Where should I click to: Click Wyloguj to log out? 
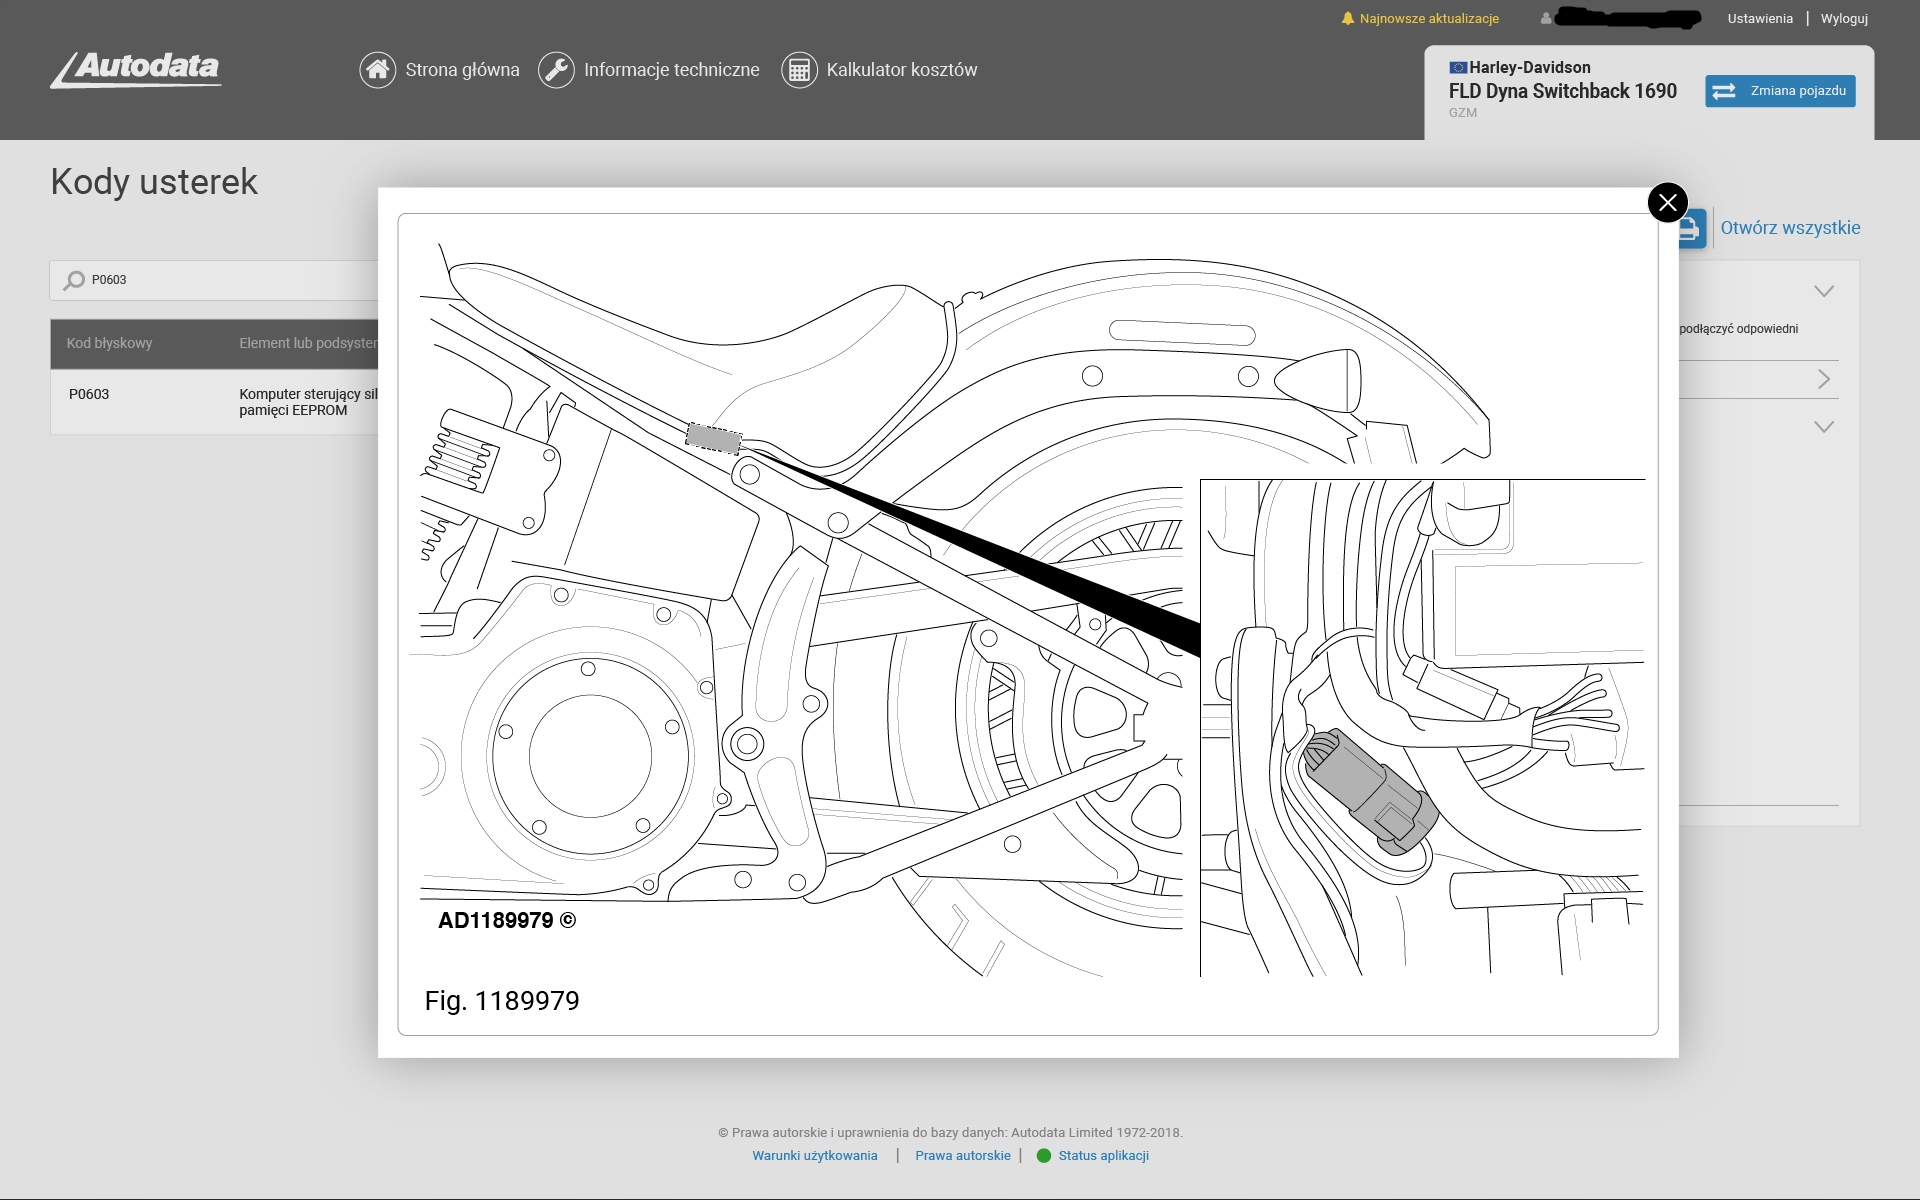tap(1843, 19)
